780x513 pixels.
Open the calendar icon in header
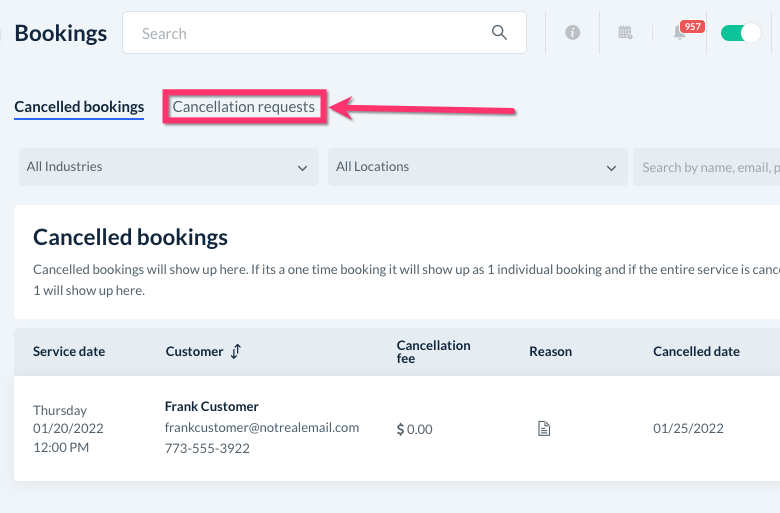click(626, 33)
